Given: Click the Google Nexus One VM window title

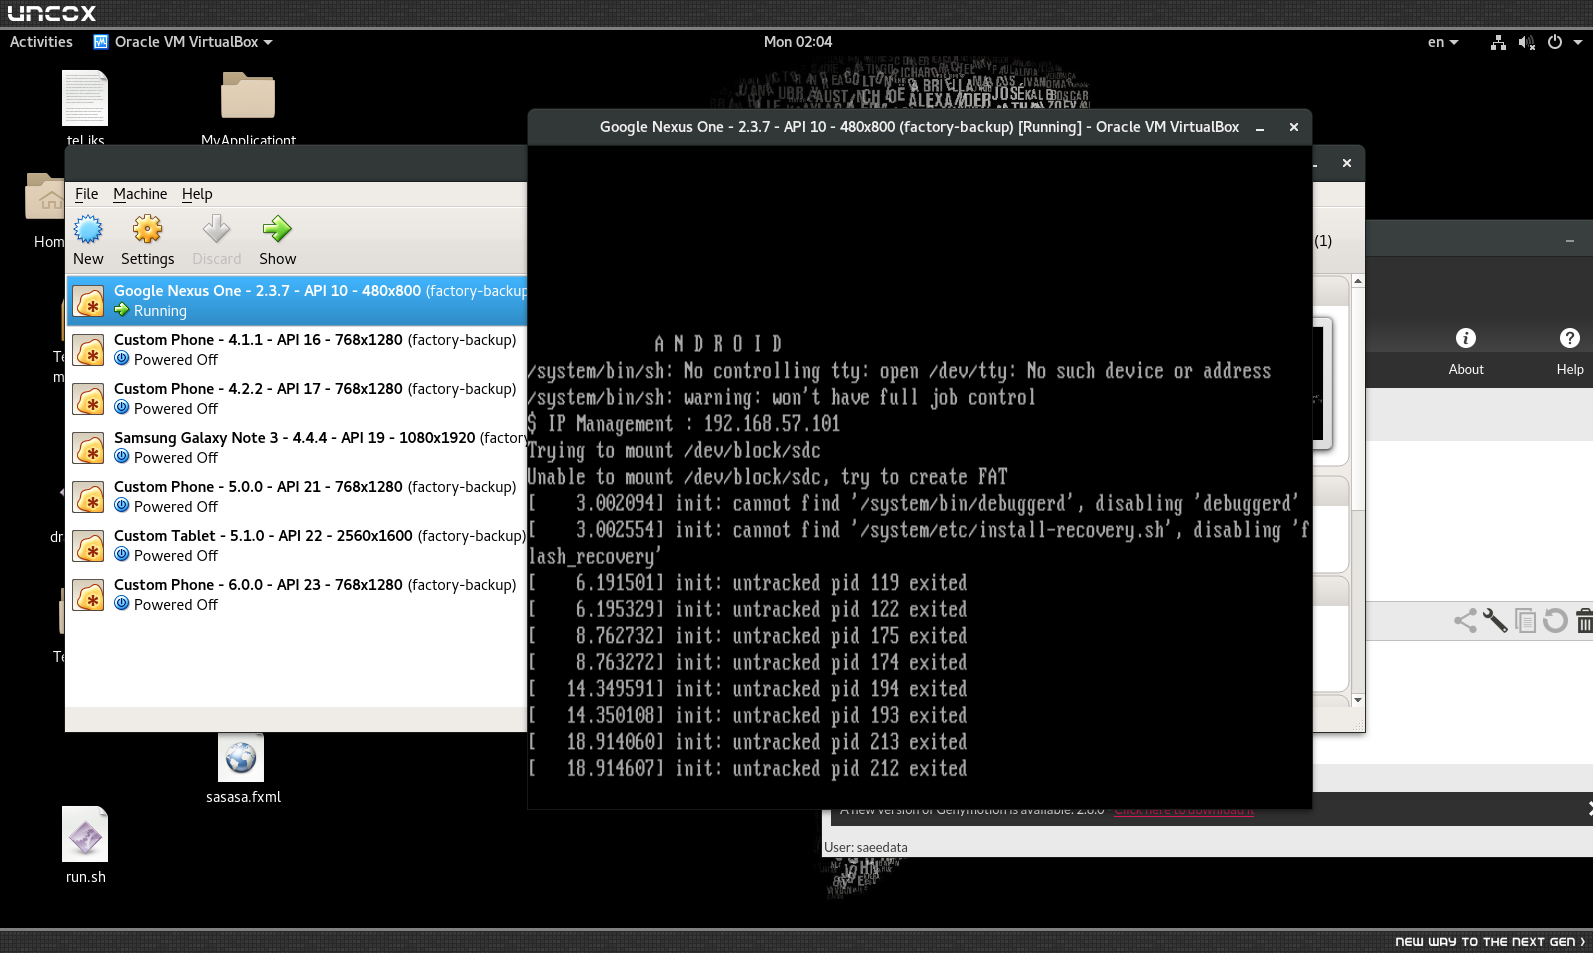Looking at the screenshot, I should pyautogui.click(x=919, y=127).
